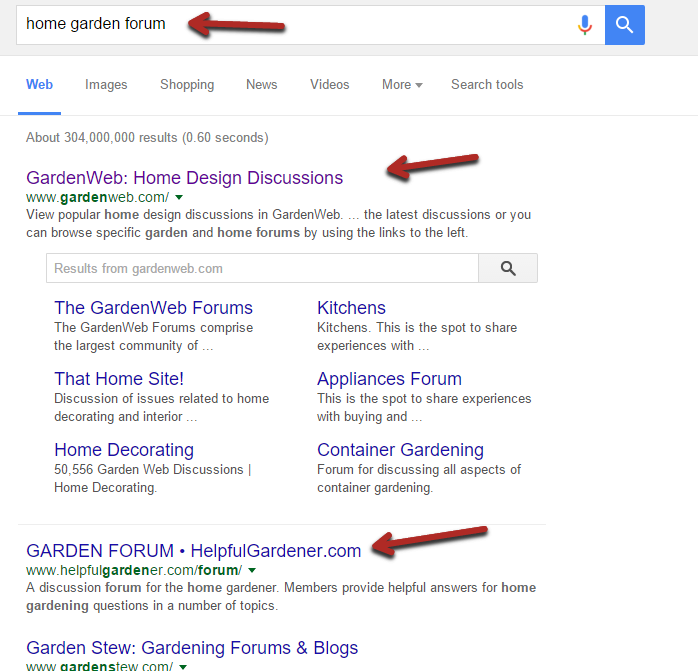Open the Appliances Forum sitelink
This screenshot has height=671, width=698.
389,379
